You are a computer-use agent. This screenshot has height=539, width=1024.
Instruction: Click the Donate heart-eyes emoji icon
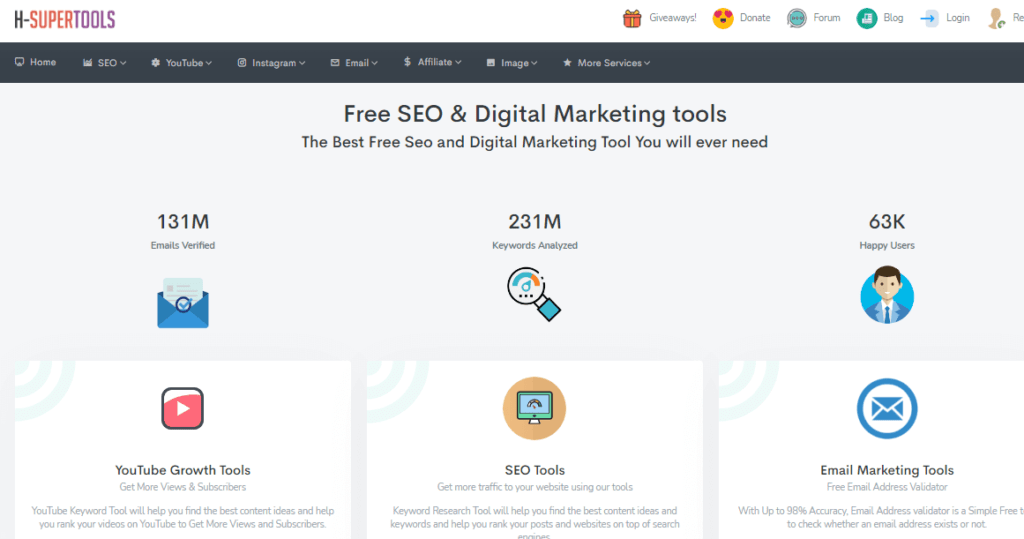(723, 18)
